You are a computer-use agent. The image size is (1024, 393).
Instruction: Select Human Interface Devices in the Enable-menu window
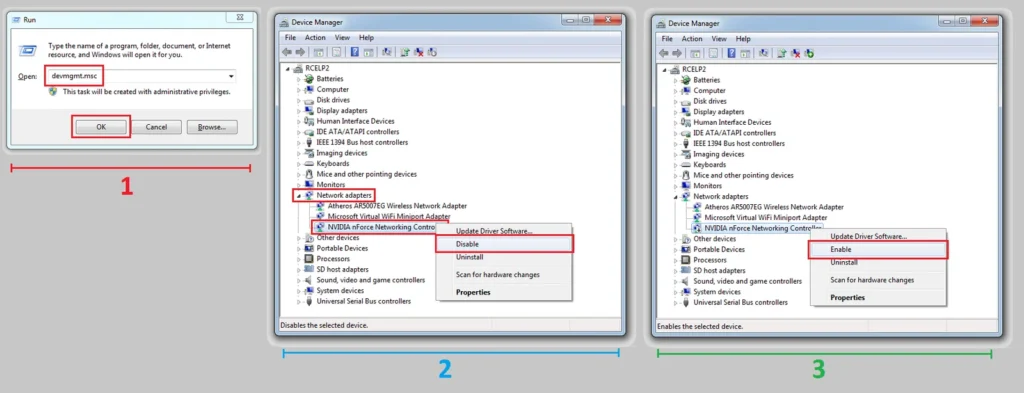pos(732,122)
